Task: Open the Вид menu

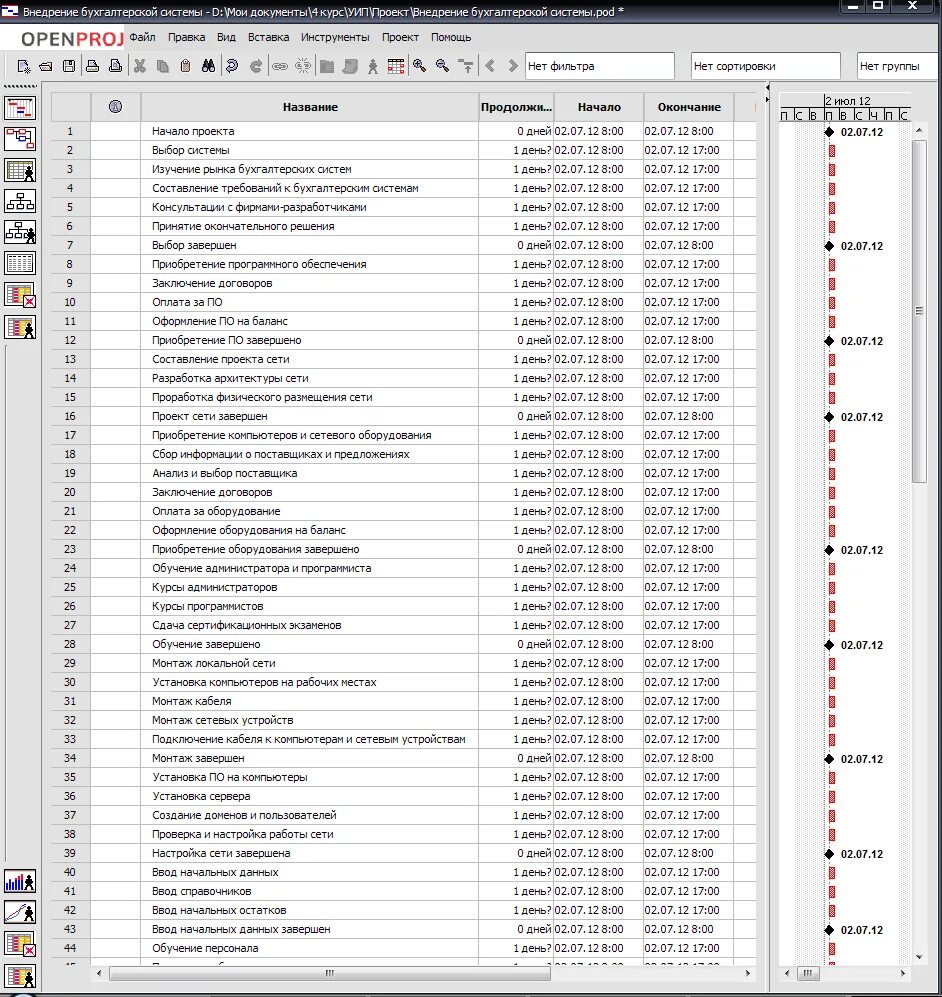Action: click(x=226, y=37)
